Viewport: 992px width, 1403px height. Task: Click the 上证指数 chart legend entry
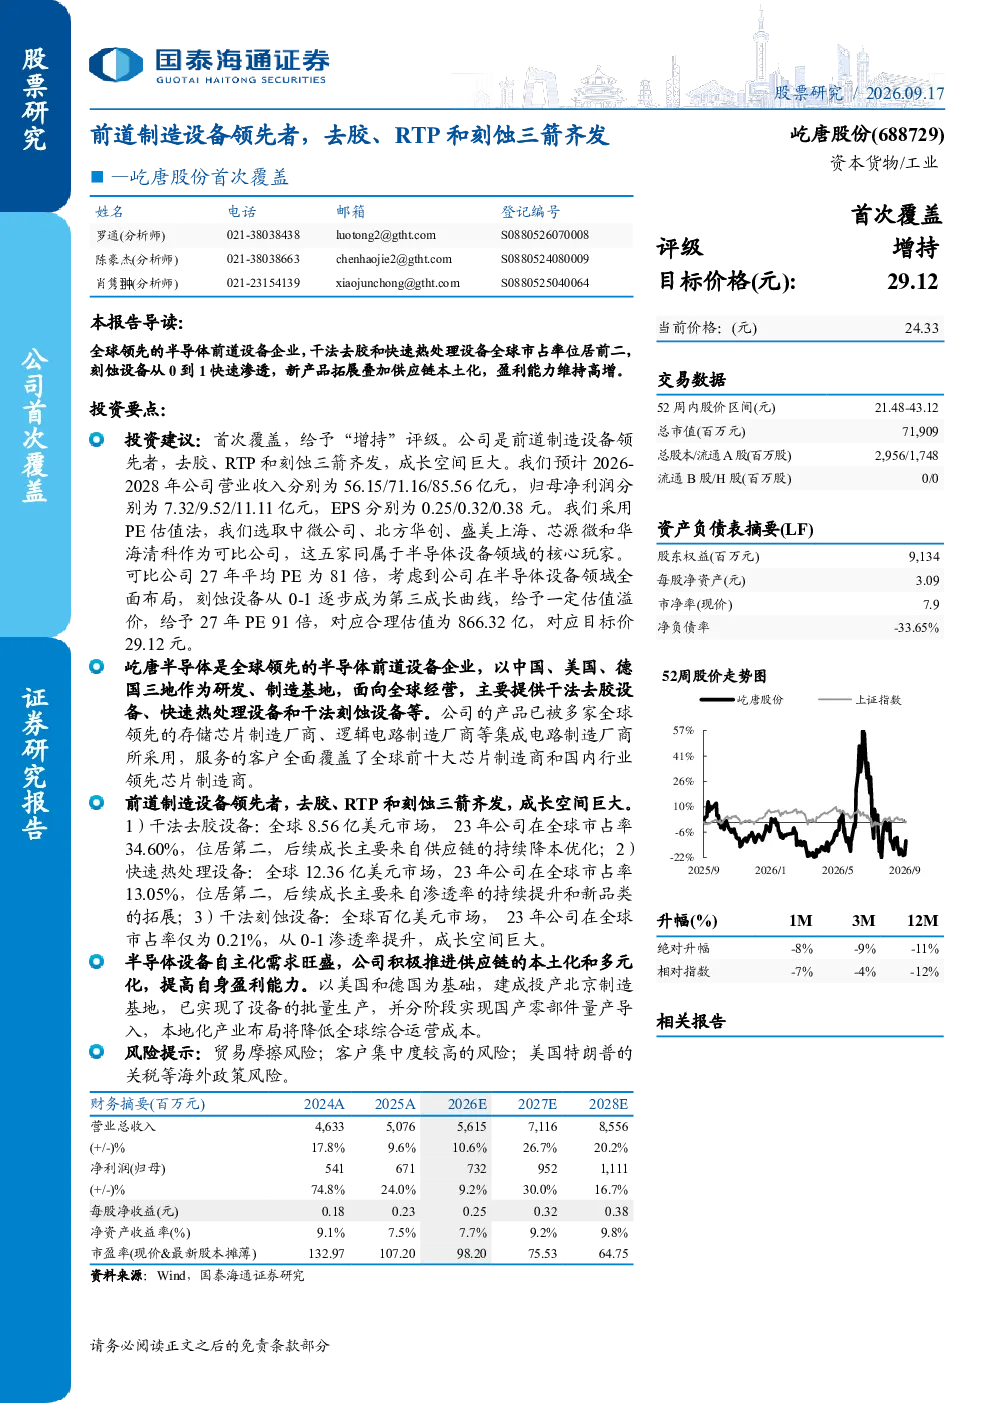860,700
